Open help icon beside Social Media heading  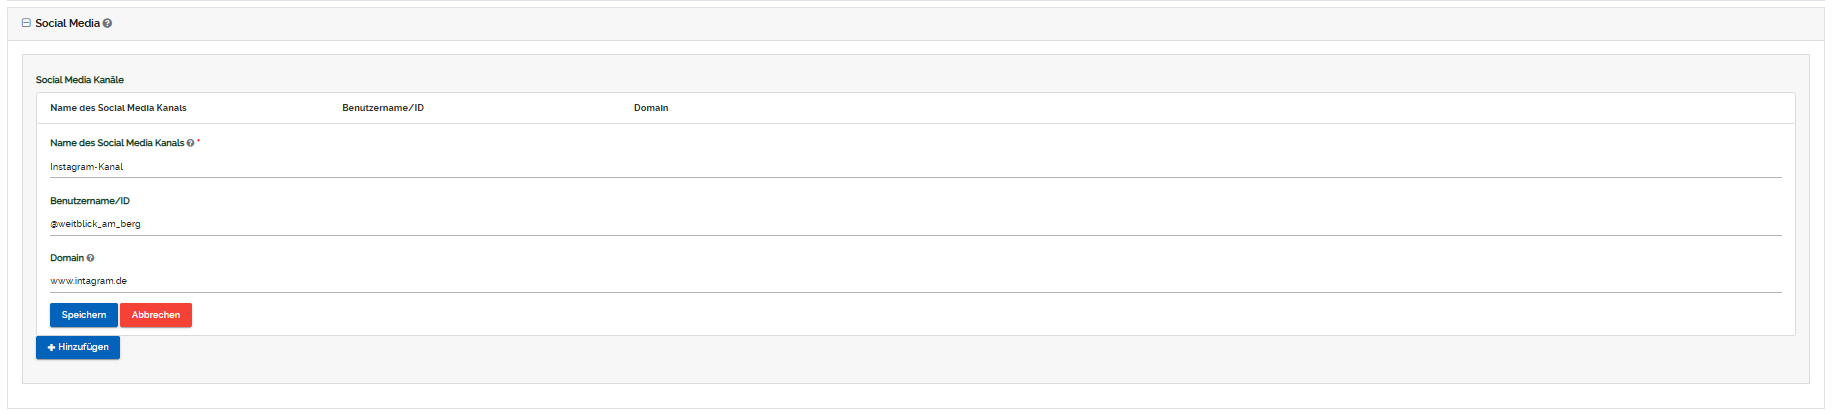click(107, 23)
